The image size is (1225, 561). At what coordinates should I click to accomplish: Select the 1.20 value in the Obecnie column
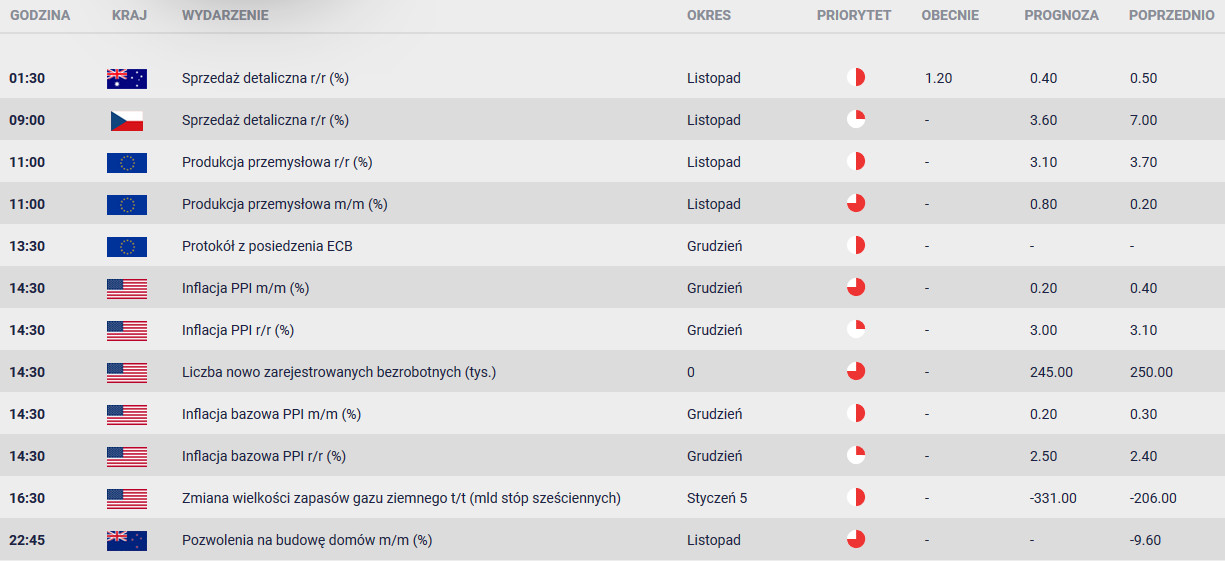(x=939, y=78)
